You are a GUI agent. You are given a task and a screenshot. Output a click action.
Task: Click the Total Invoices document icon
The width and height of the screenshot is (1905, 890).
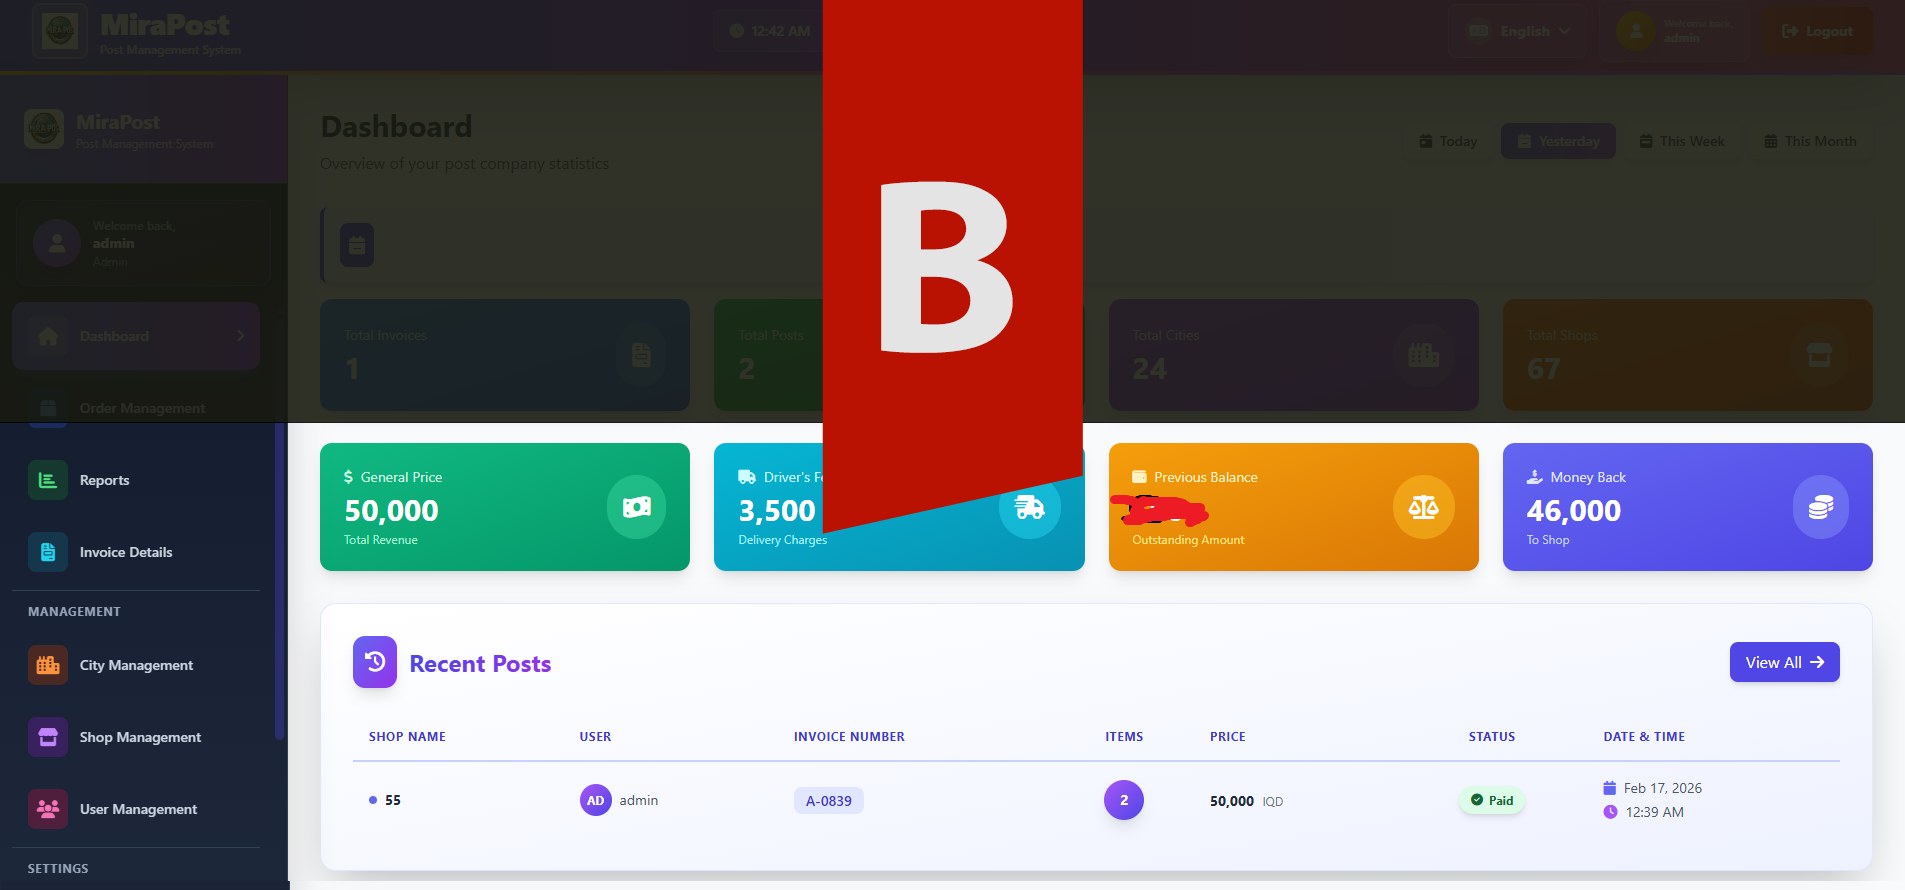(641, 354)
